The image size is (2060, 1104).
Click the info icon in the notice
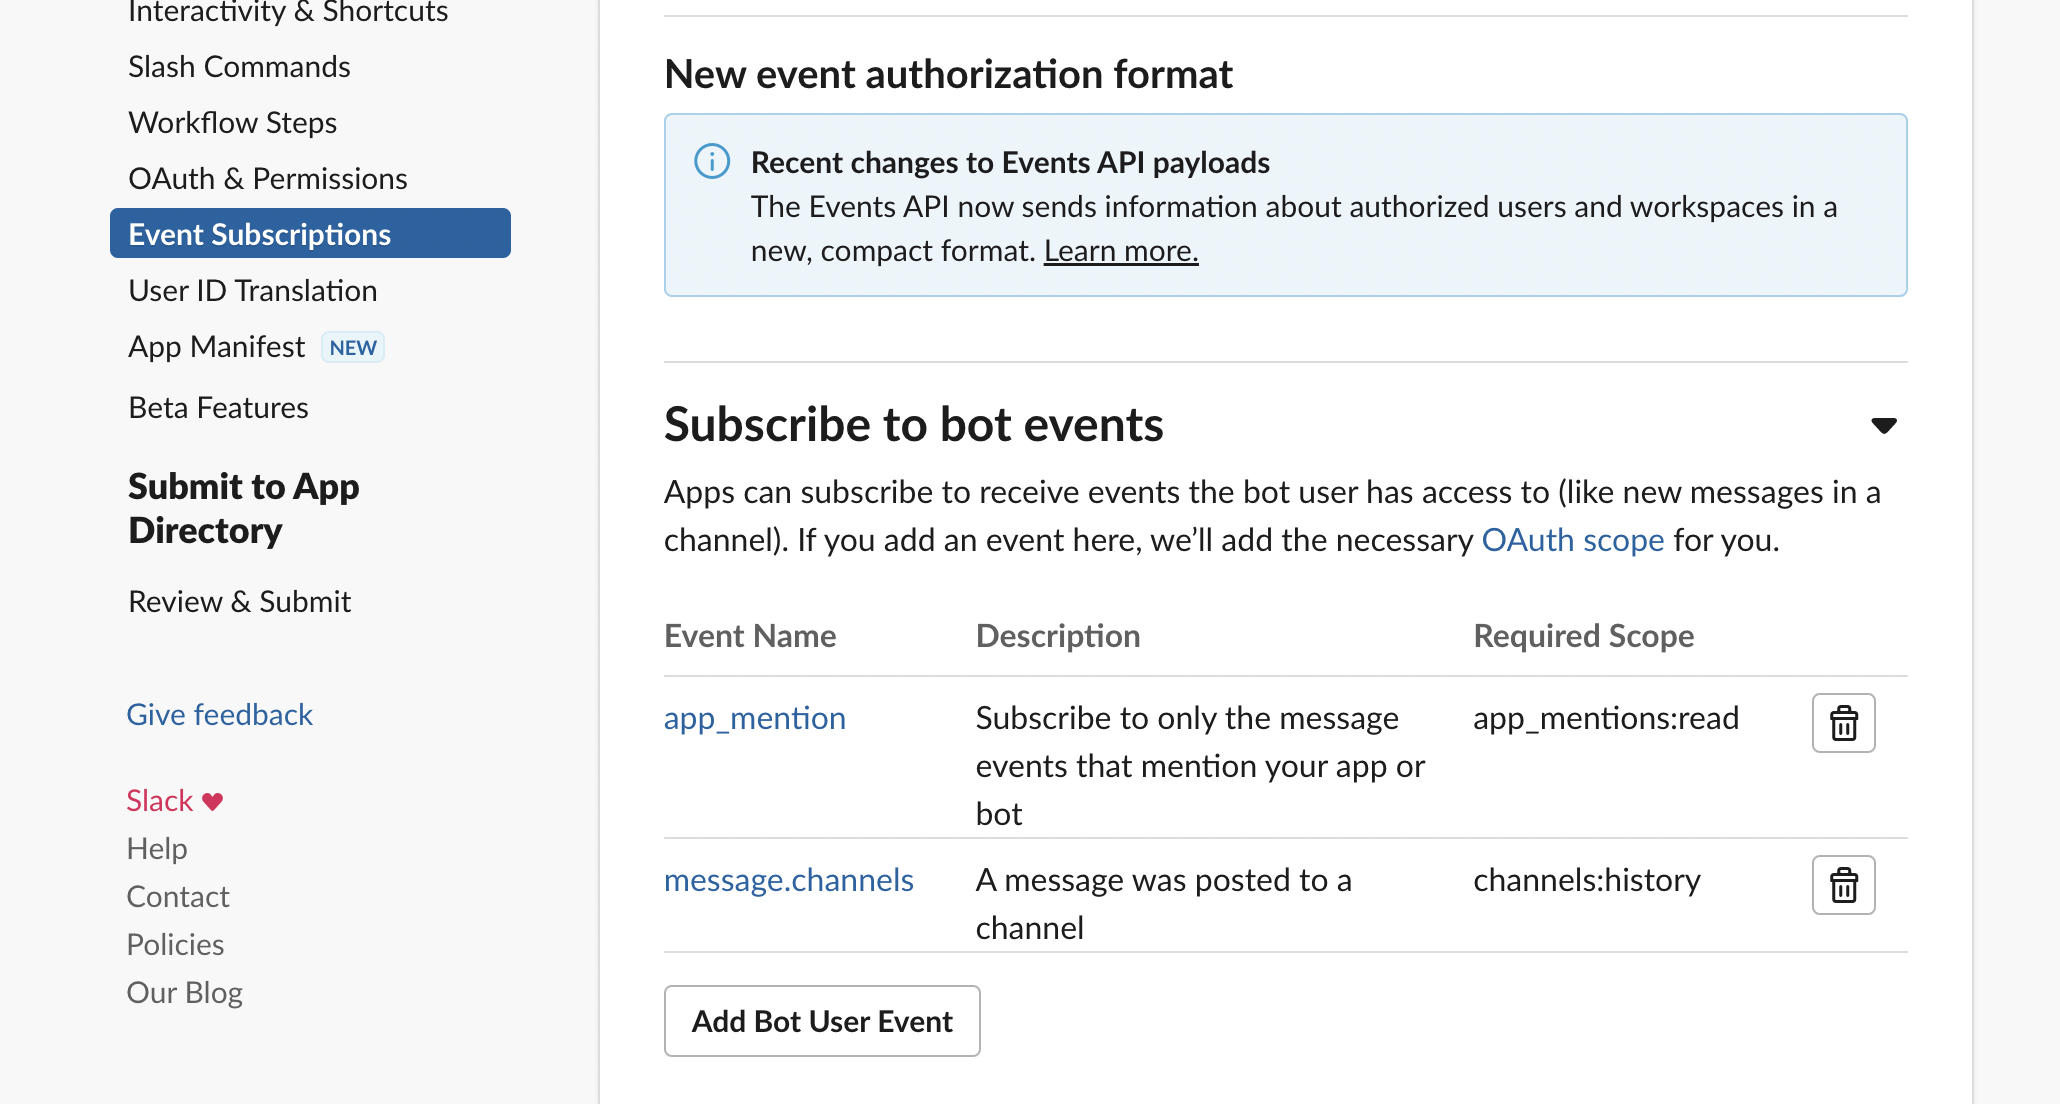pos(712,161)
